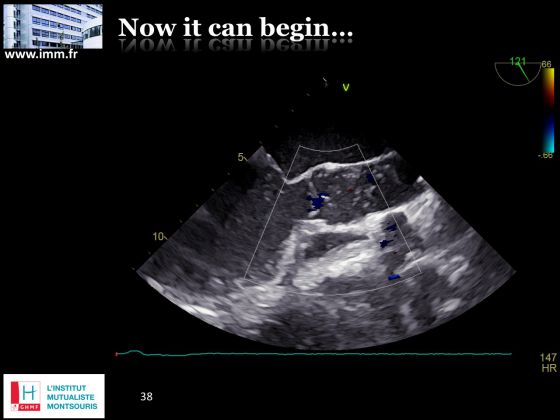The width and height of the screenshot is (560, 420).
Task: Select the 10 cm depth marker
Action: pyautogui.click(x=159, y=236)
